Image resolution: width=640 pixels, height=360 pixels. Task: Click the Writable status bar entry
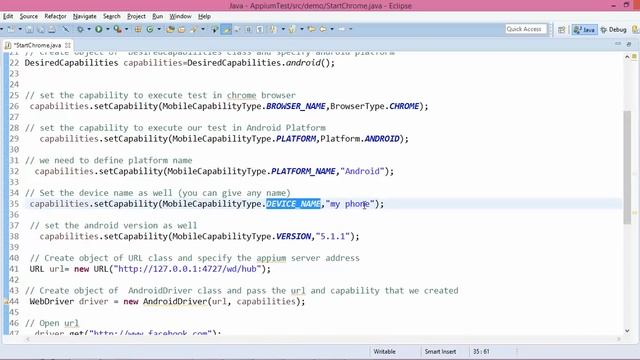click(x=384, y=351)
